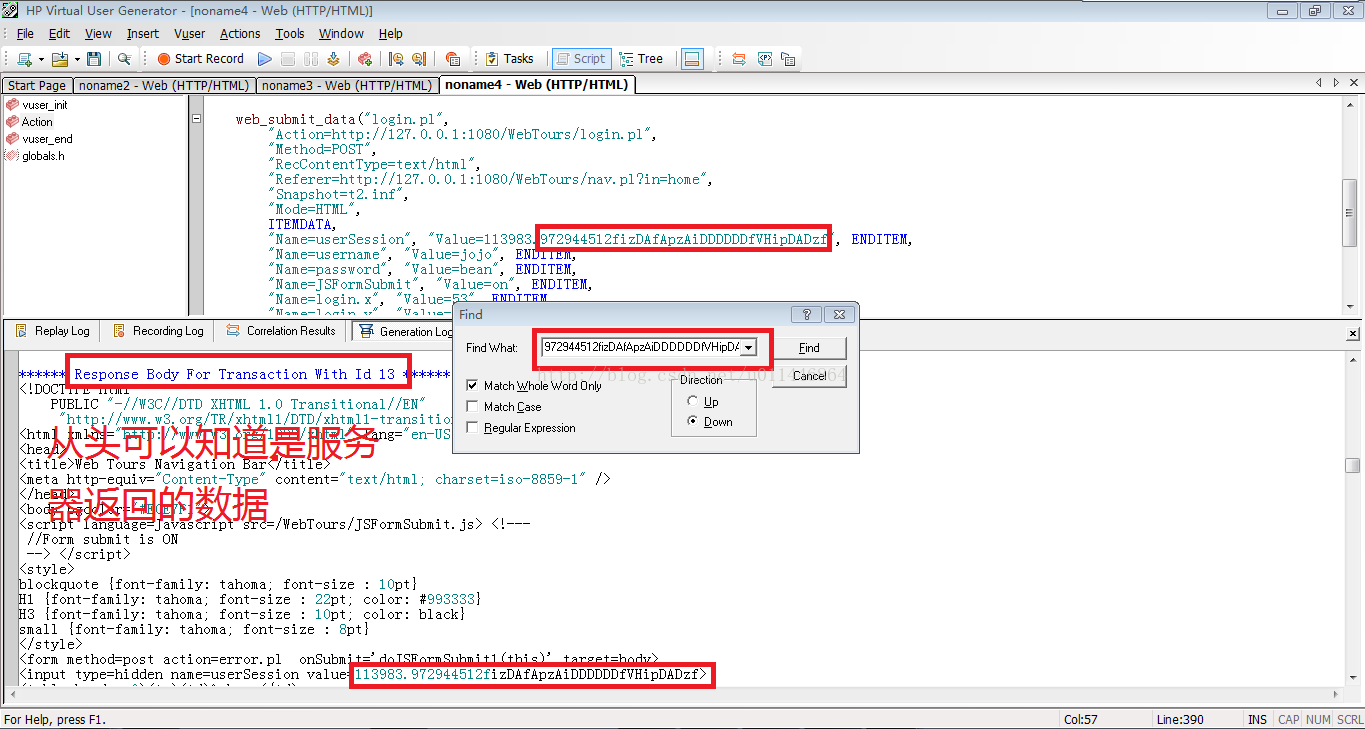Open the Help menu
1365x729 pixels.
coord(390,34)
